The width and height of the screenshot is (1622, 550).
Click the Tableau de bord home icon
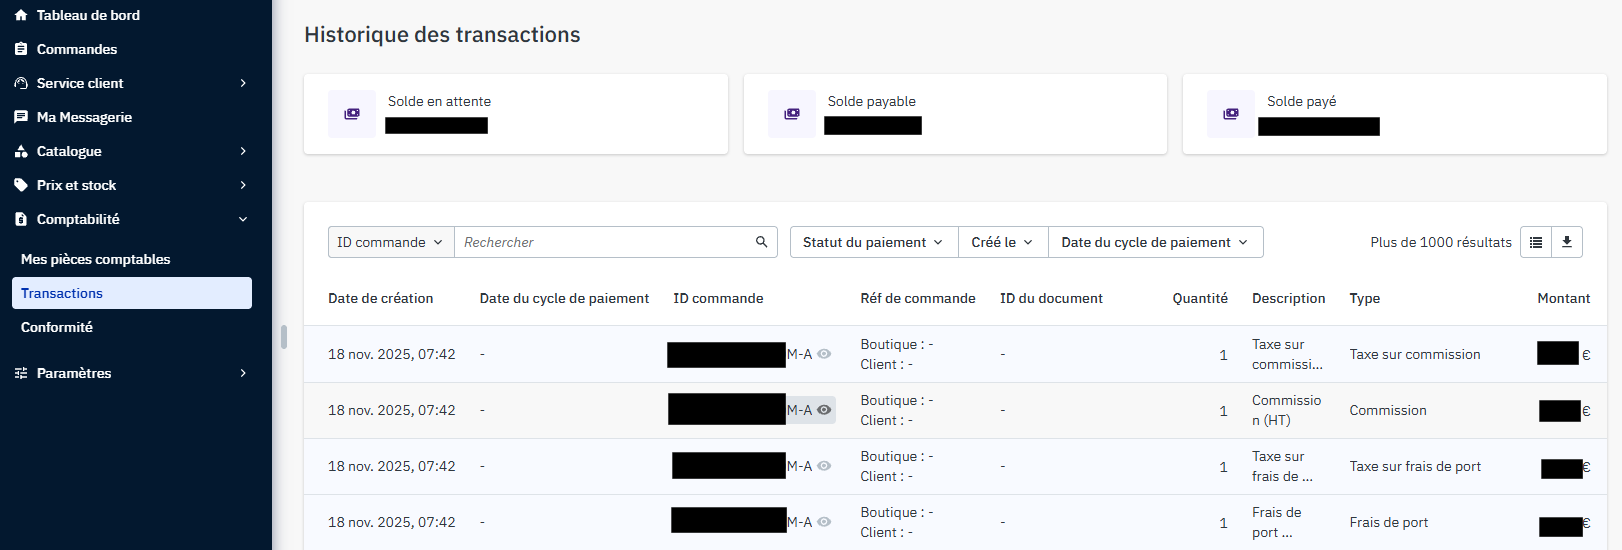point(21,15)
